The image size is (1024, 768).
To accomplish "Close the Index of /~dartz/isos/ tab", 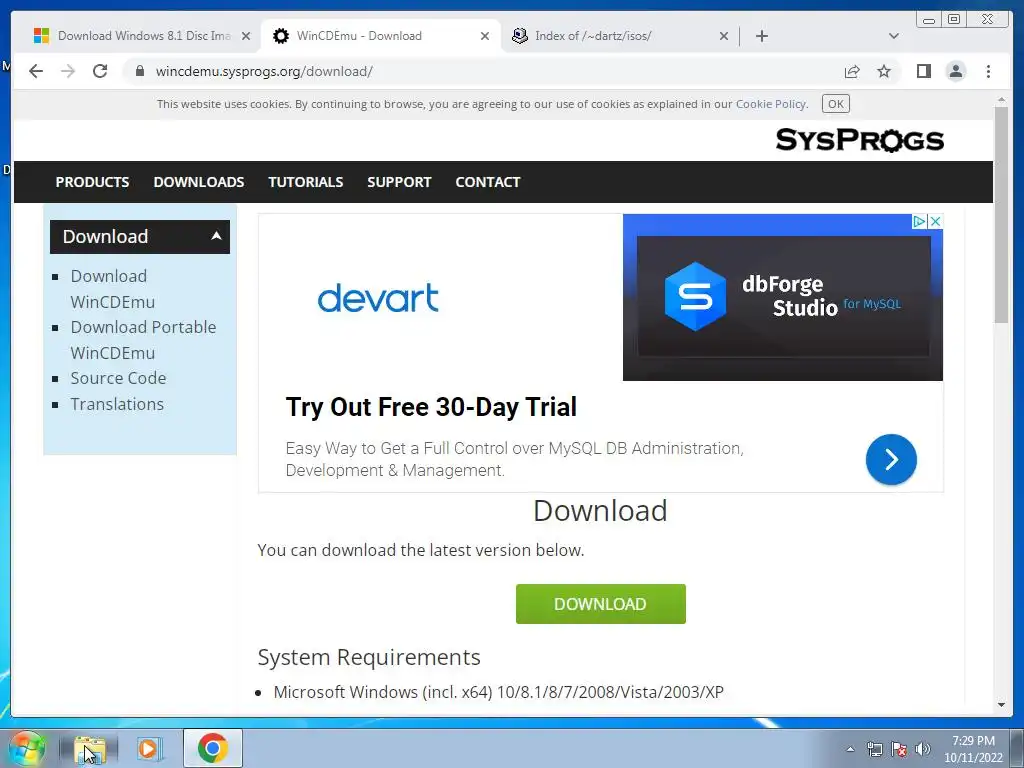I will [x=724, y=36].
